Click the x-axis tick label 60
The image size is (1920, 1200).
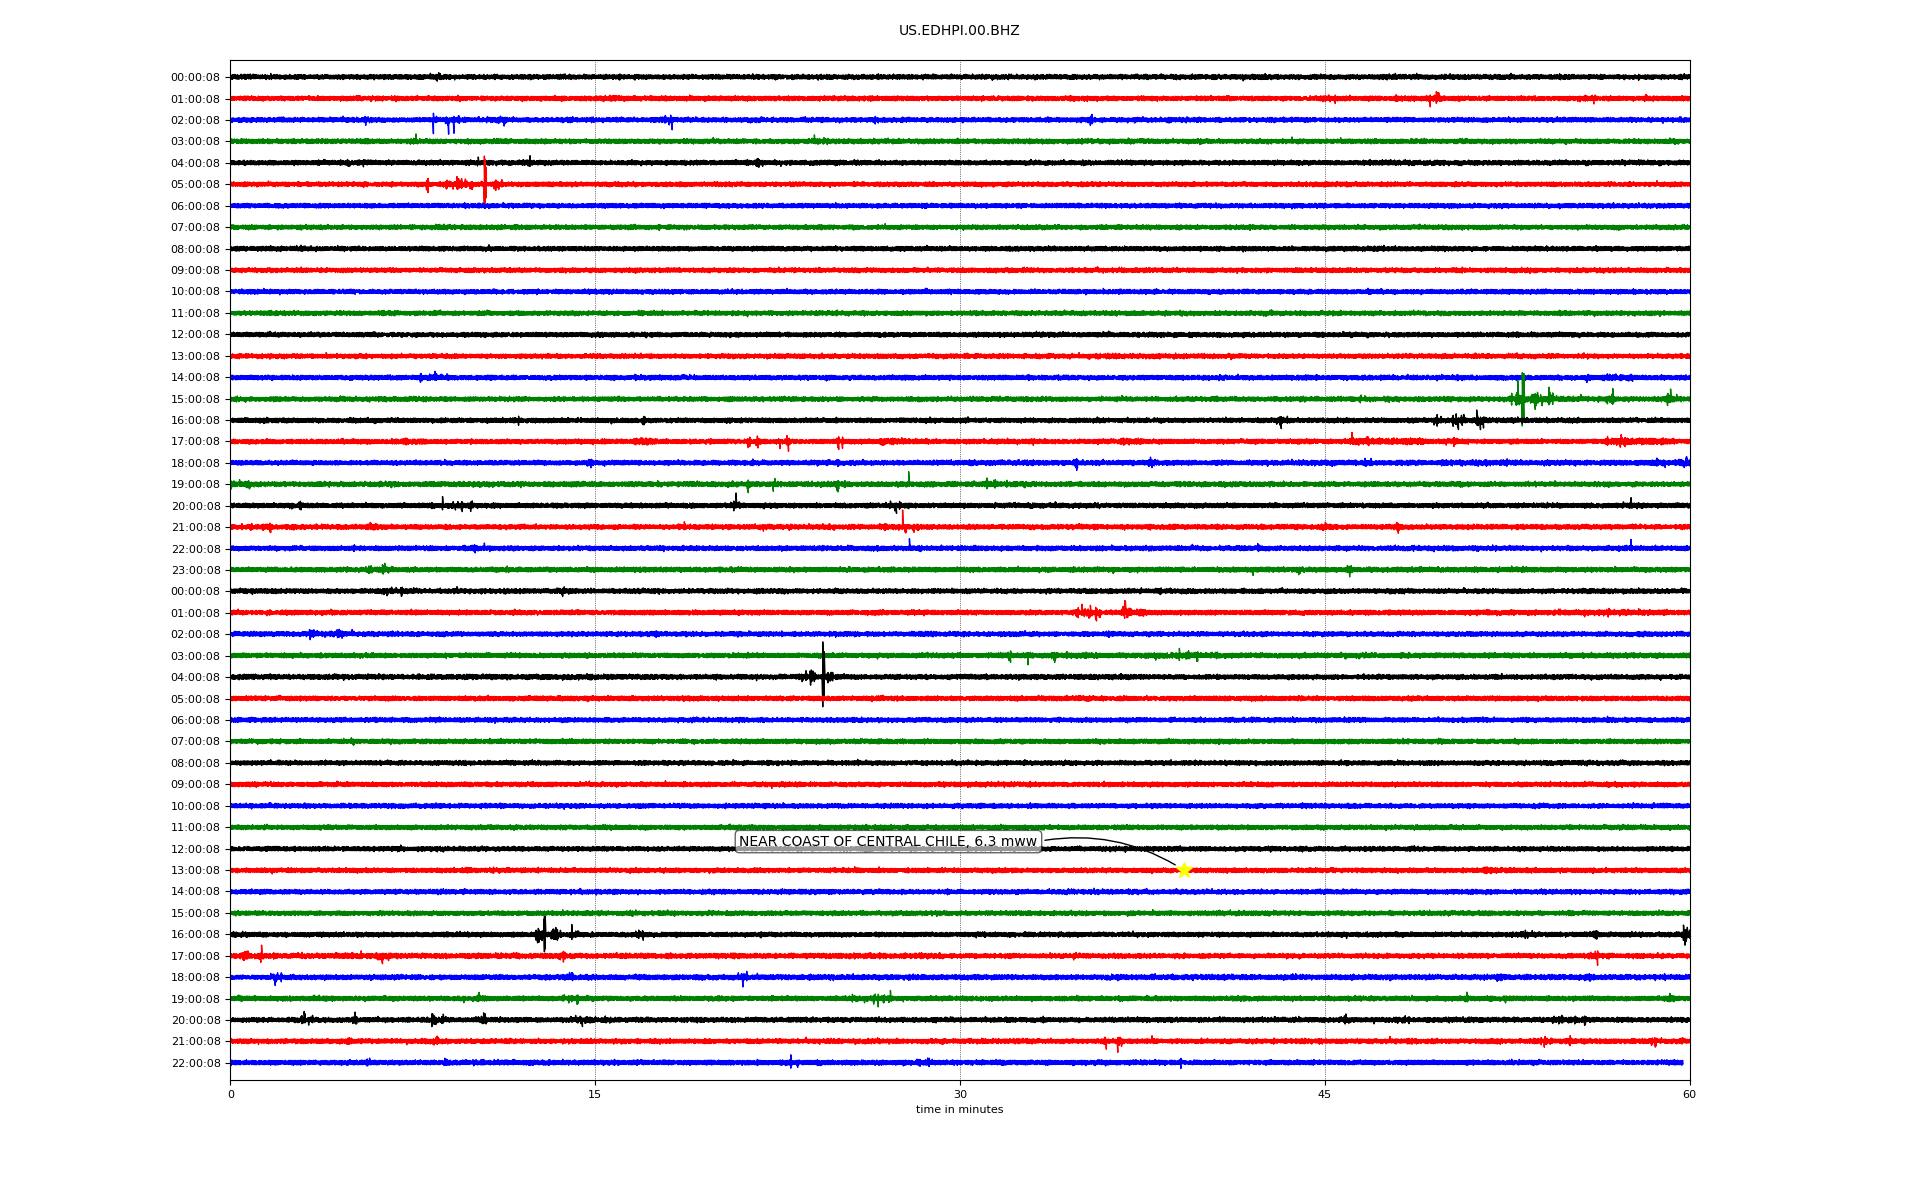point(1689,1094)
